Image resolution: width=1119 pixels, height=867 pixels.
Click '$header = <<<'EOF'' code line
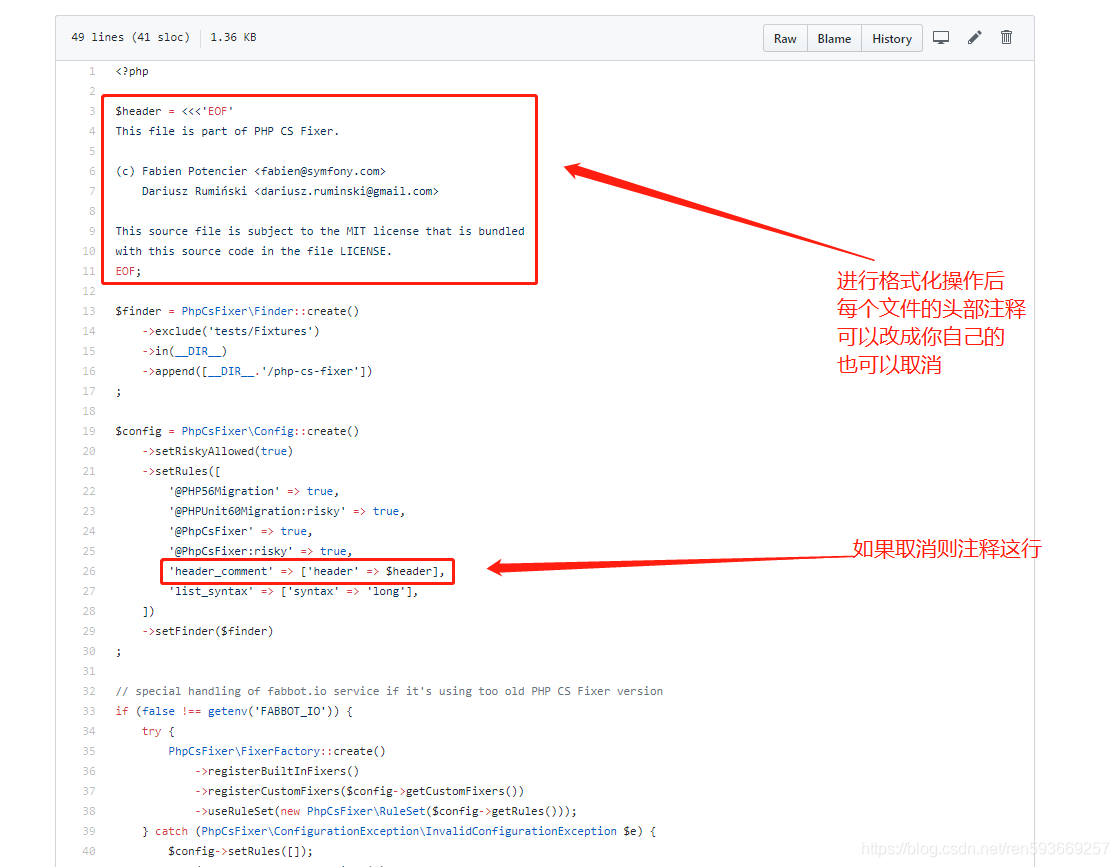174,111
